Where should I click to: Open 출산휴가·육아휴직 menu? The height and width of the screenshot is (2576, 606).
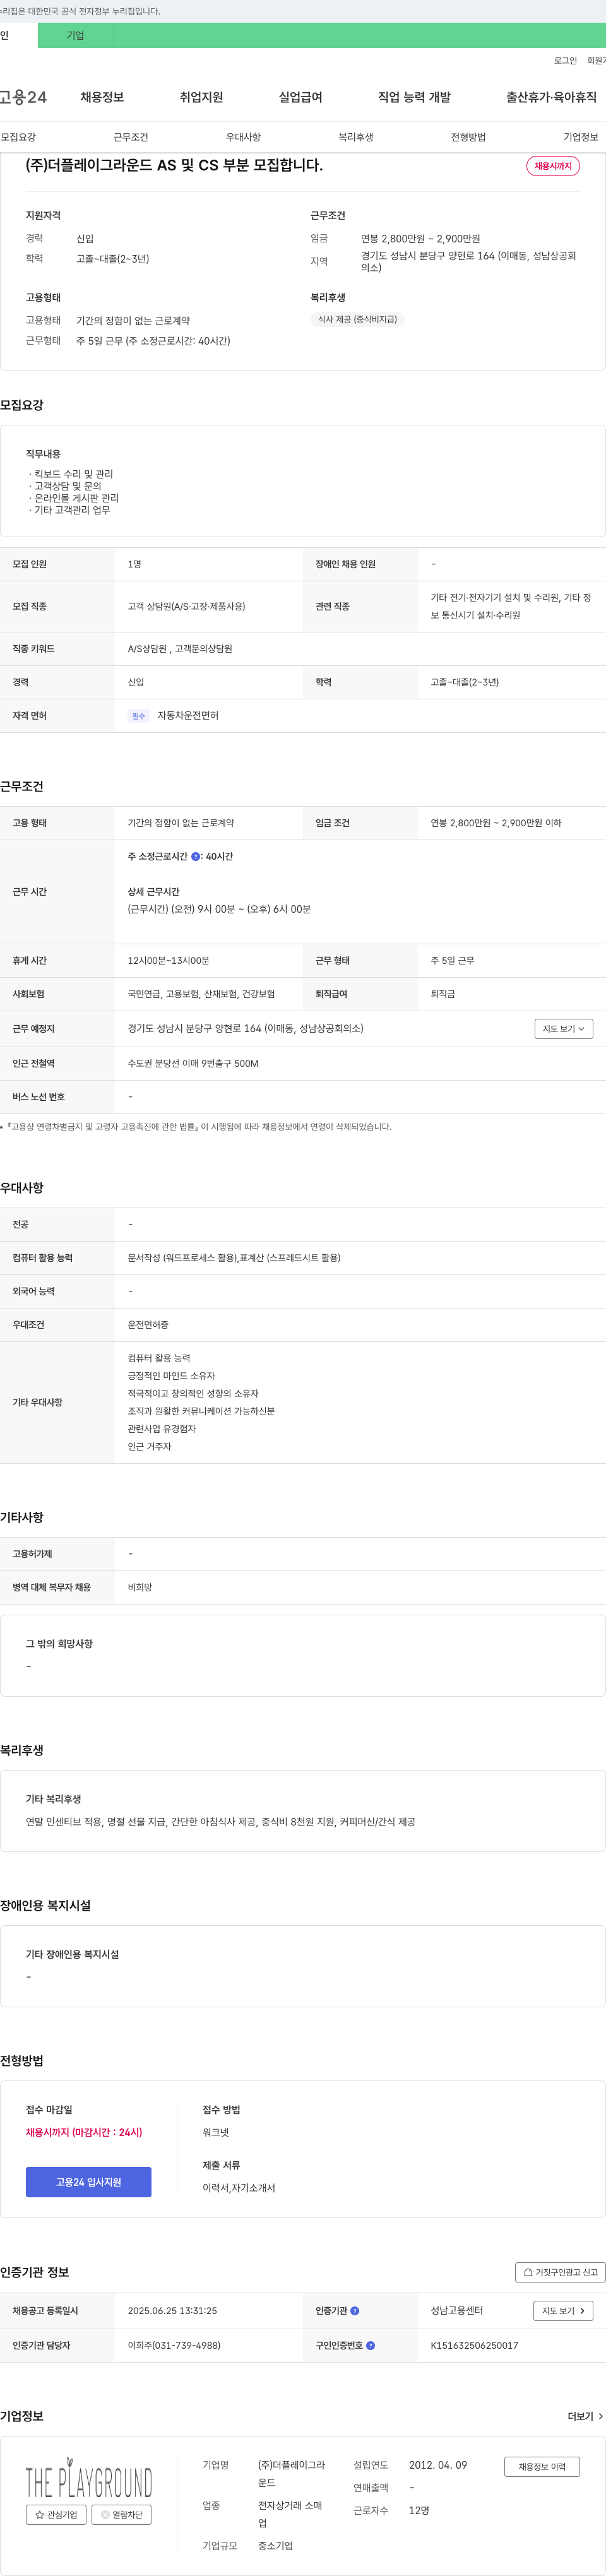(x=551, y=97)
